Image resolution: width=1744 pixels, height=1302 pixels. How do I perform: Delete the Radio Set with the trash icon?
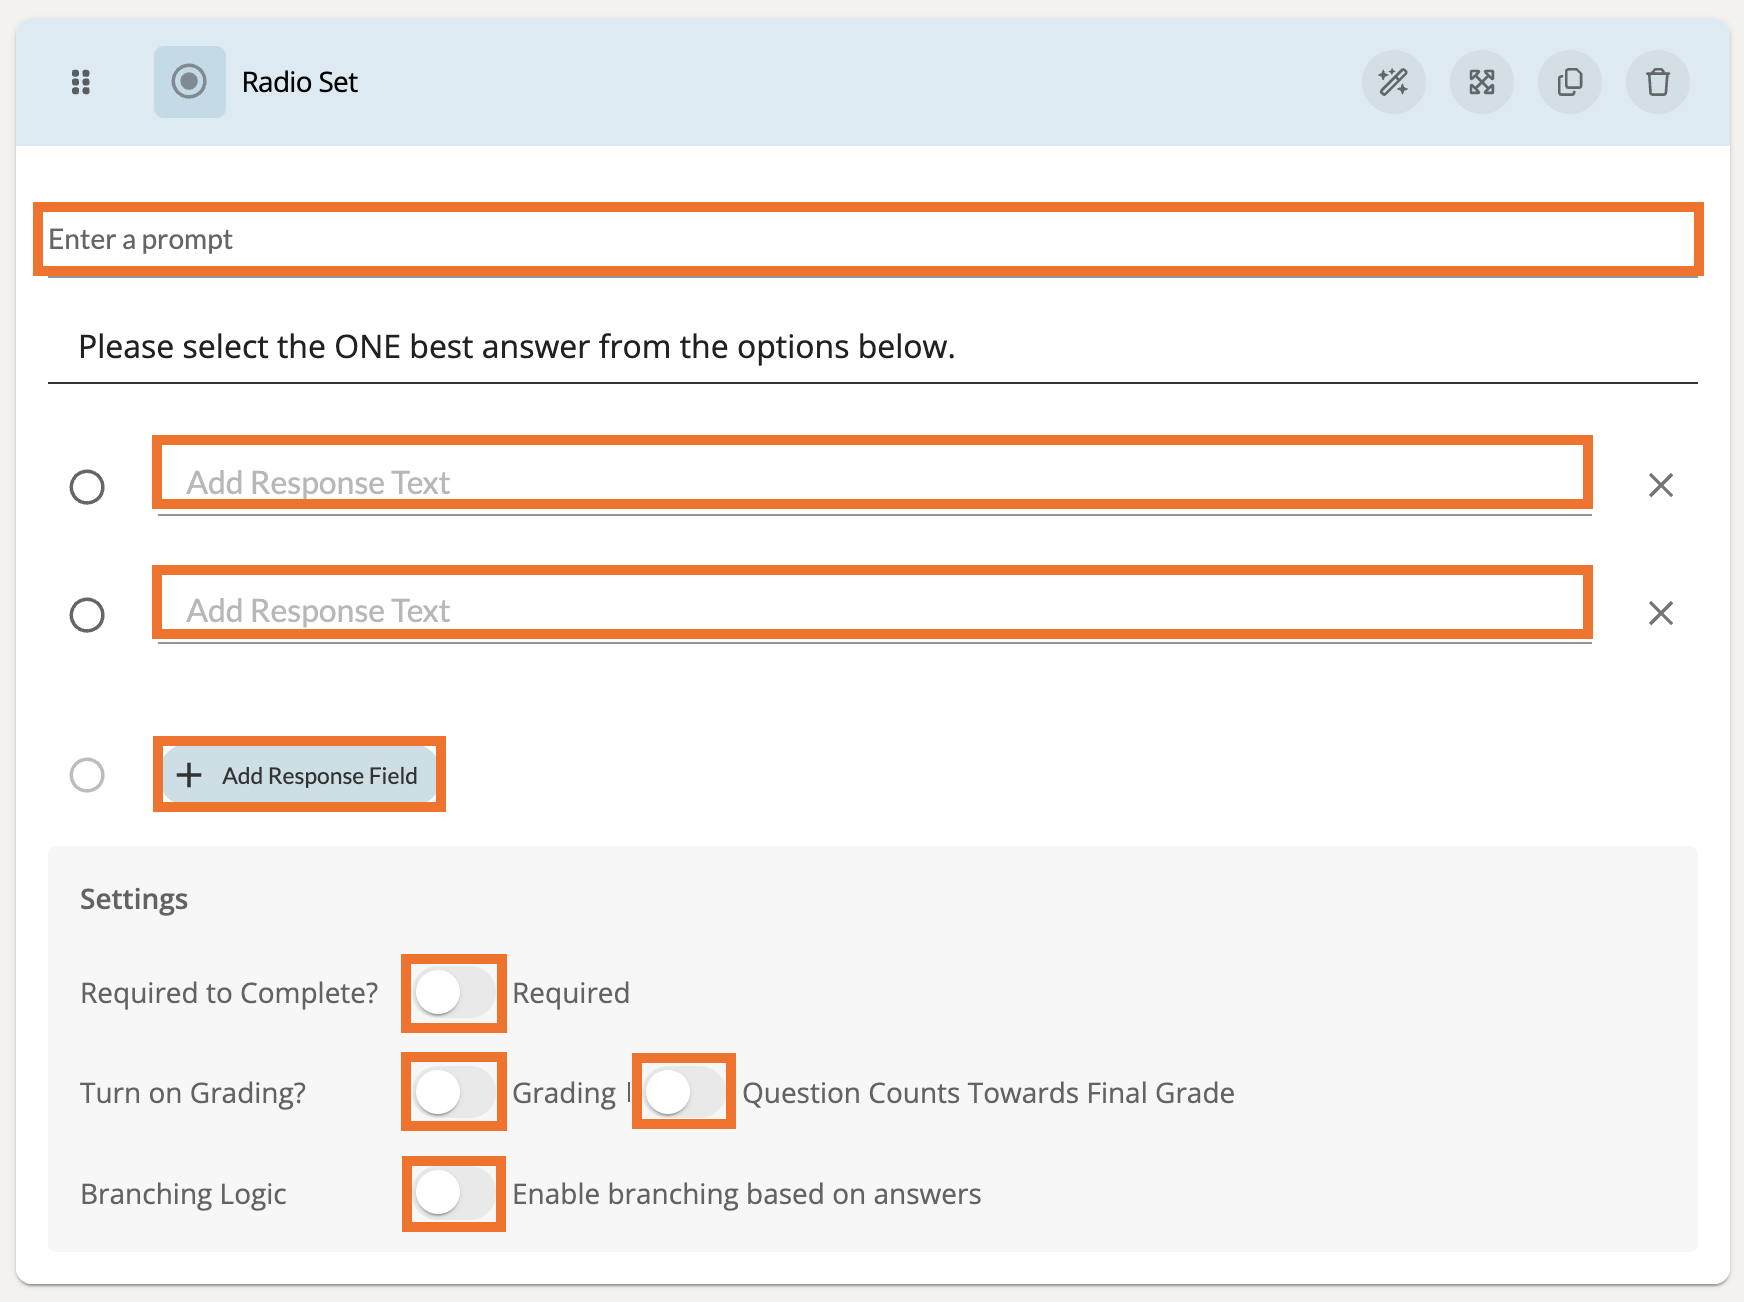1657,82
